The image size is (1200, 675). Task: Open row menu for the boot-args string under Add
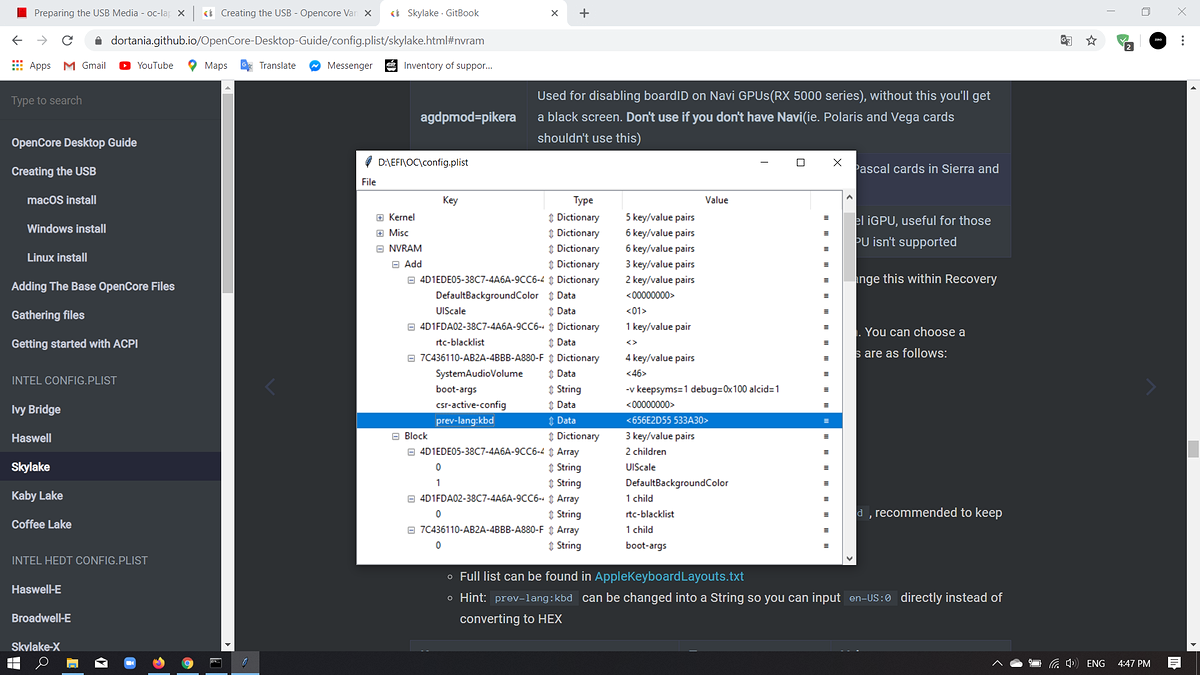tap(826, 389)
